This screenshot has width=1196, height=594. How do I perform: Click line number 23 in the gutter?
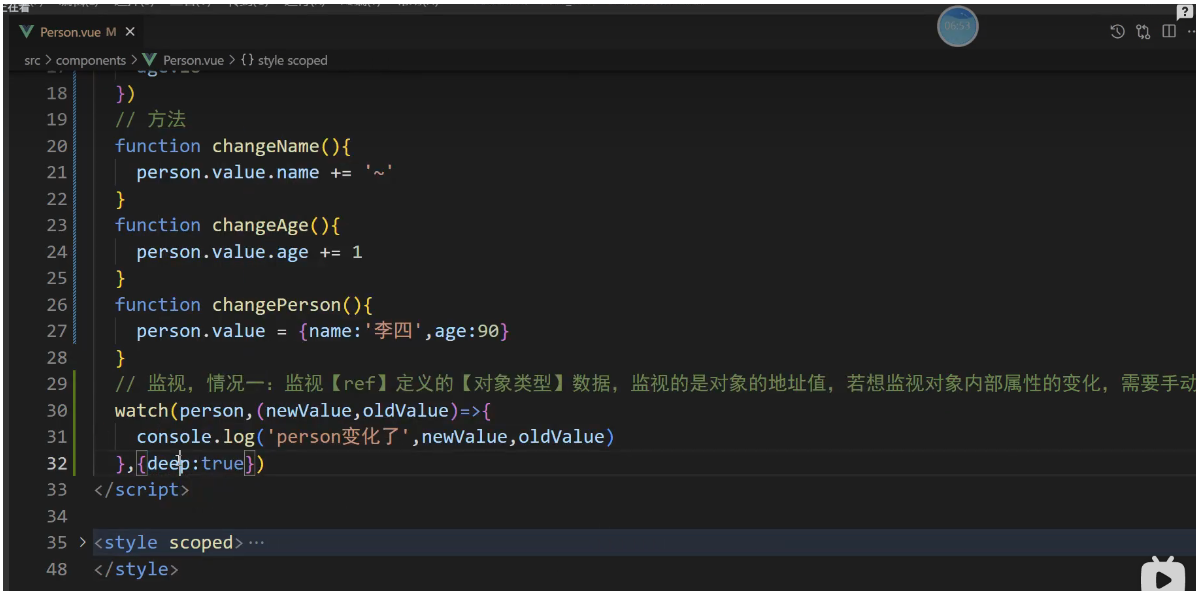(56, 225)
